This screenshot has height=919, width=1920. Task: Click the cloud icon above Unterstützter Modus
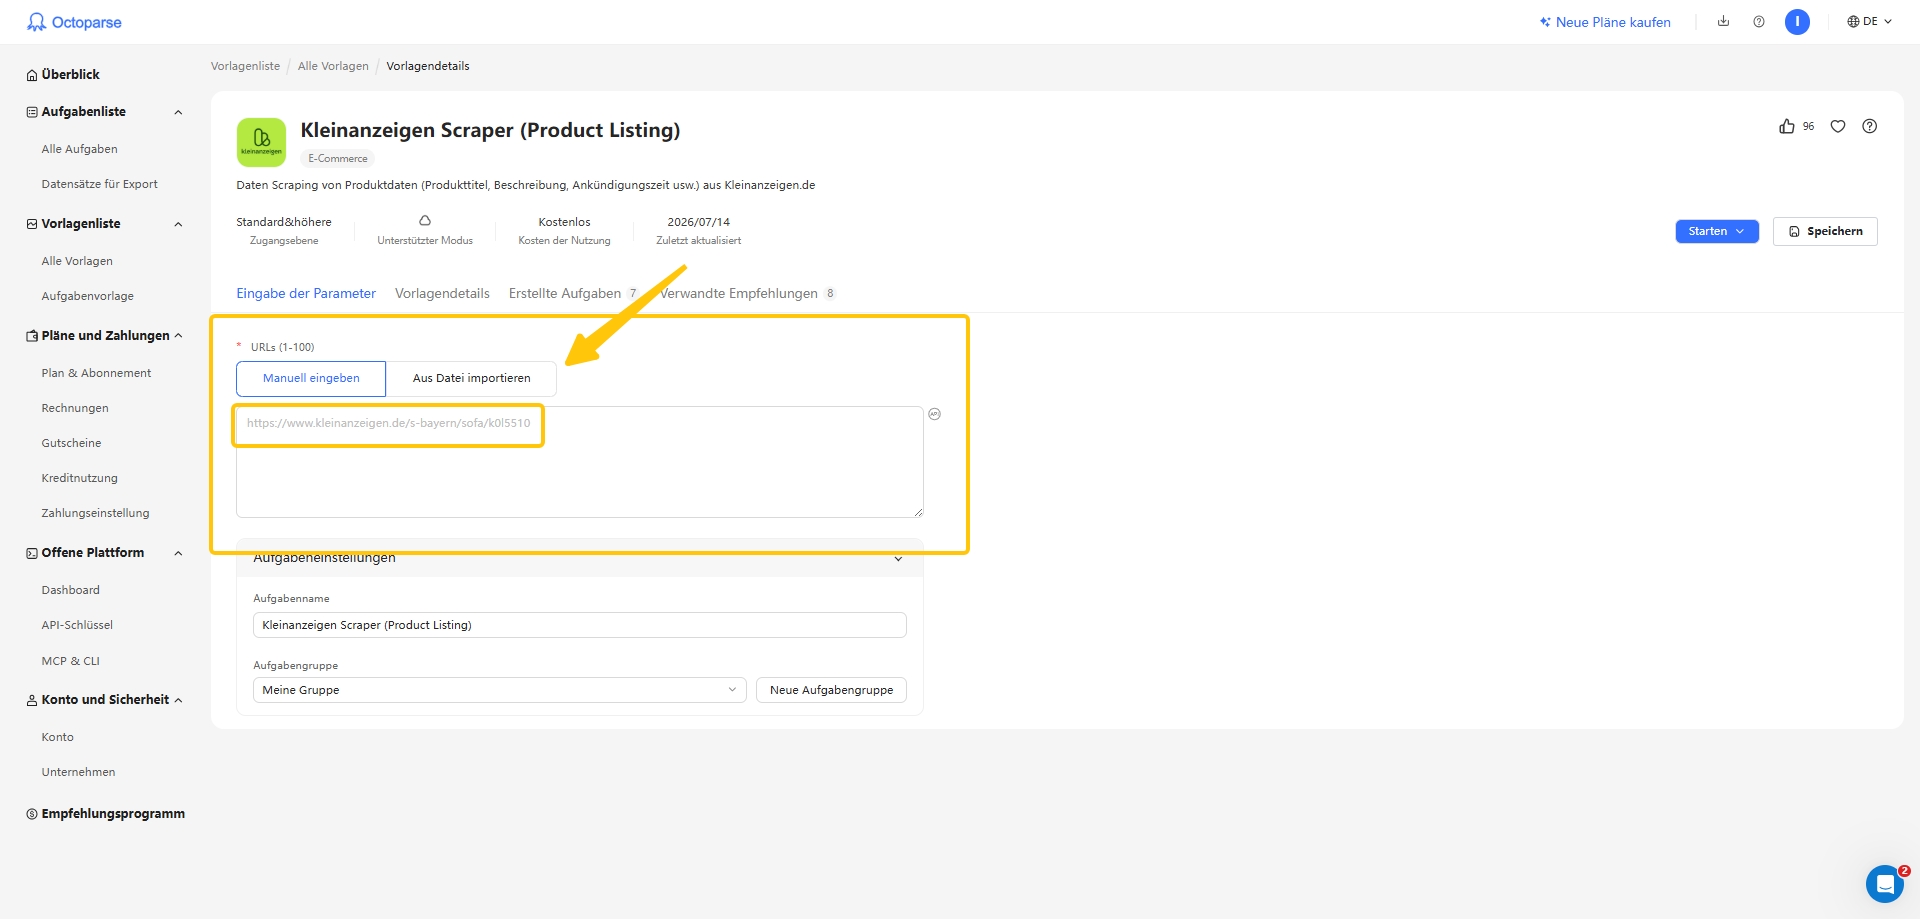[x=425, y=221]
